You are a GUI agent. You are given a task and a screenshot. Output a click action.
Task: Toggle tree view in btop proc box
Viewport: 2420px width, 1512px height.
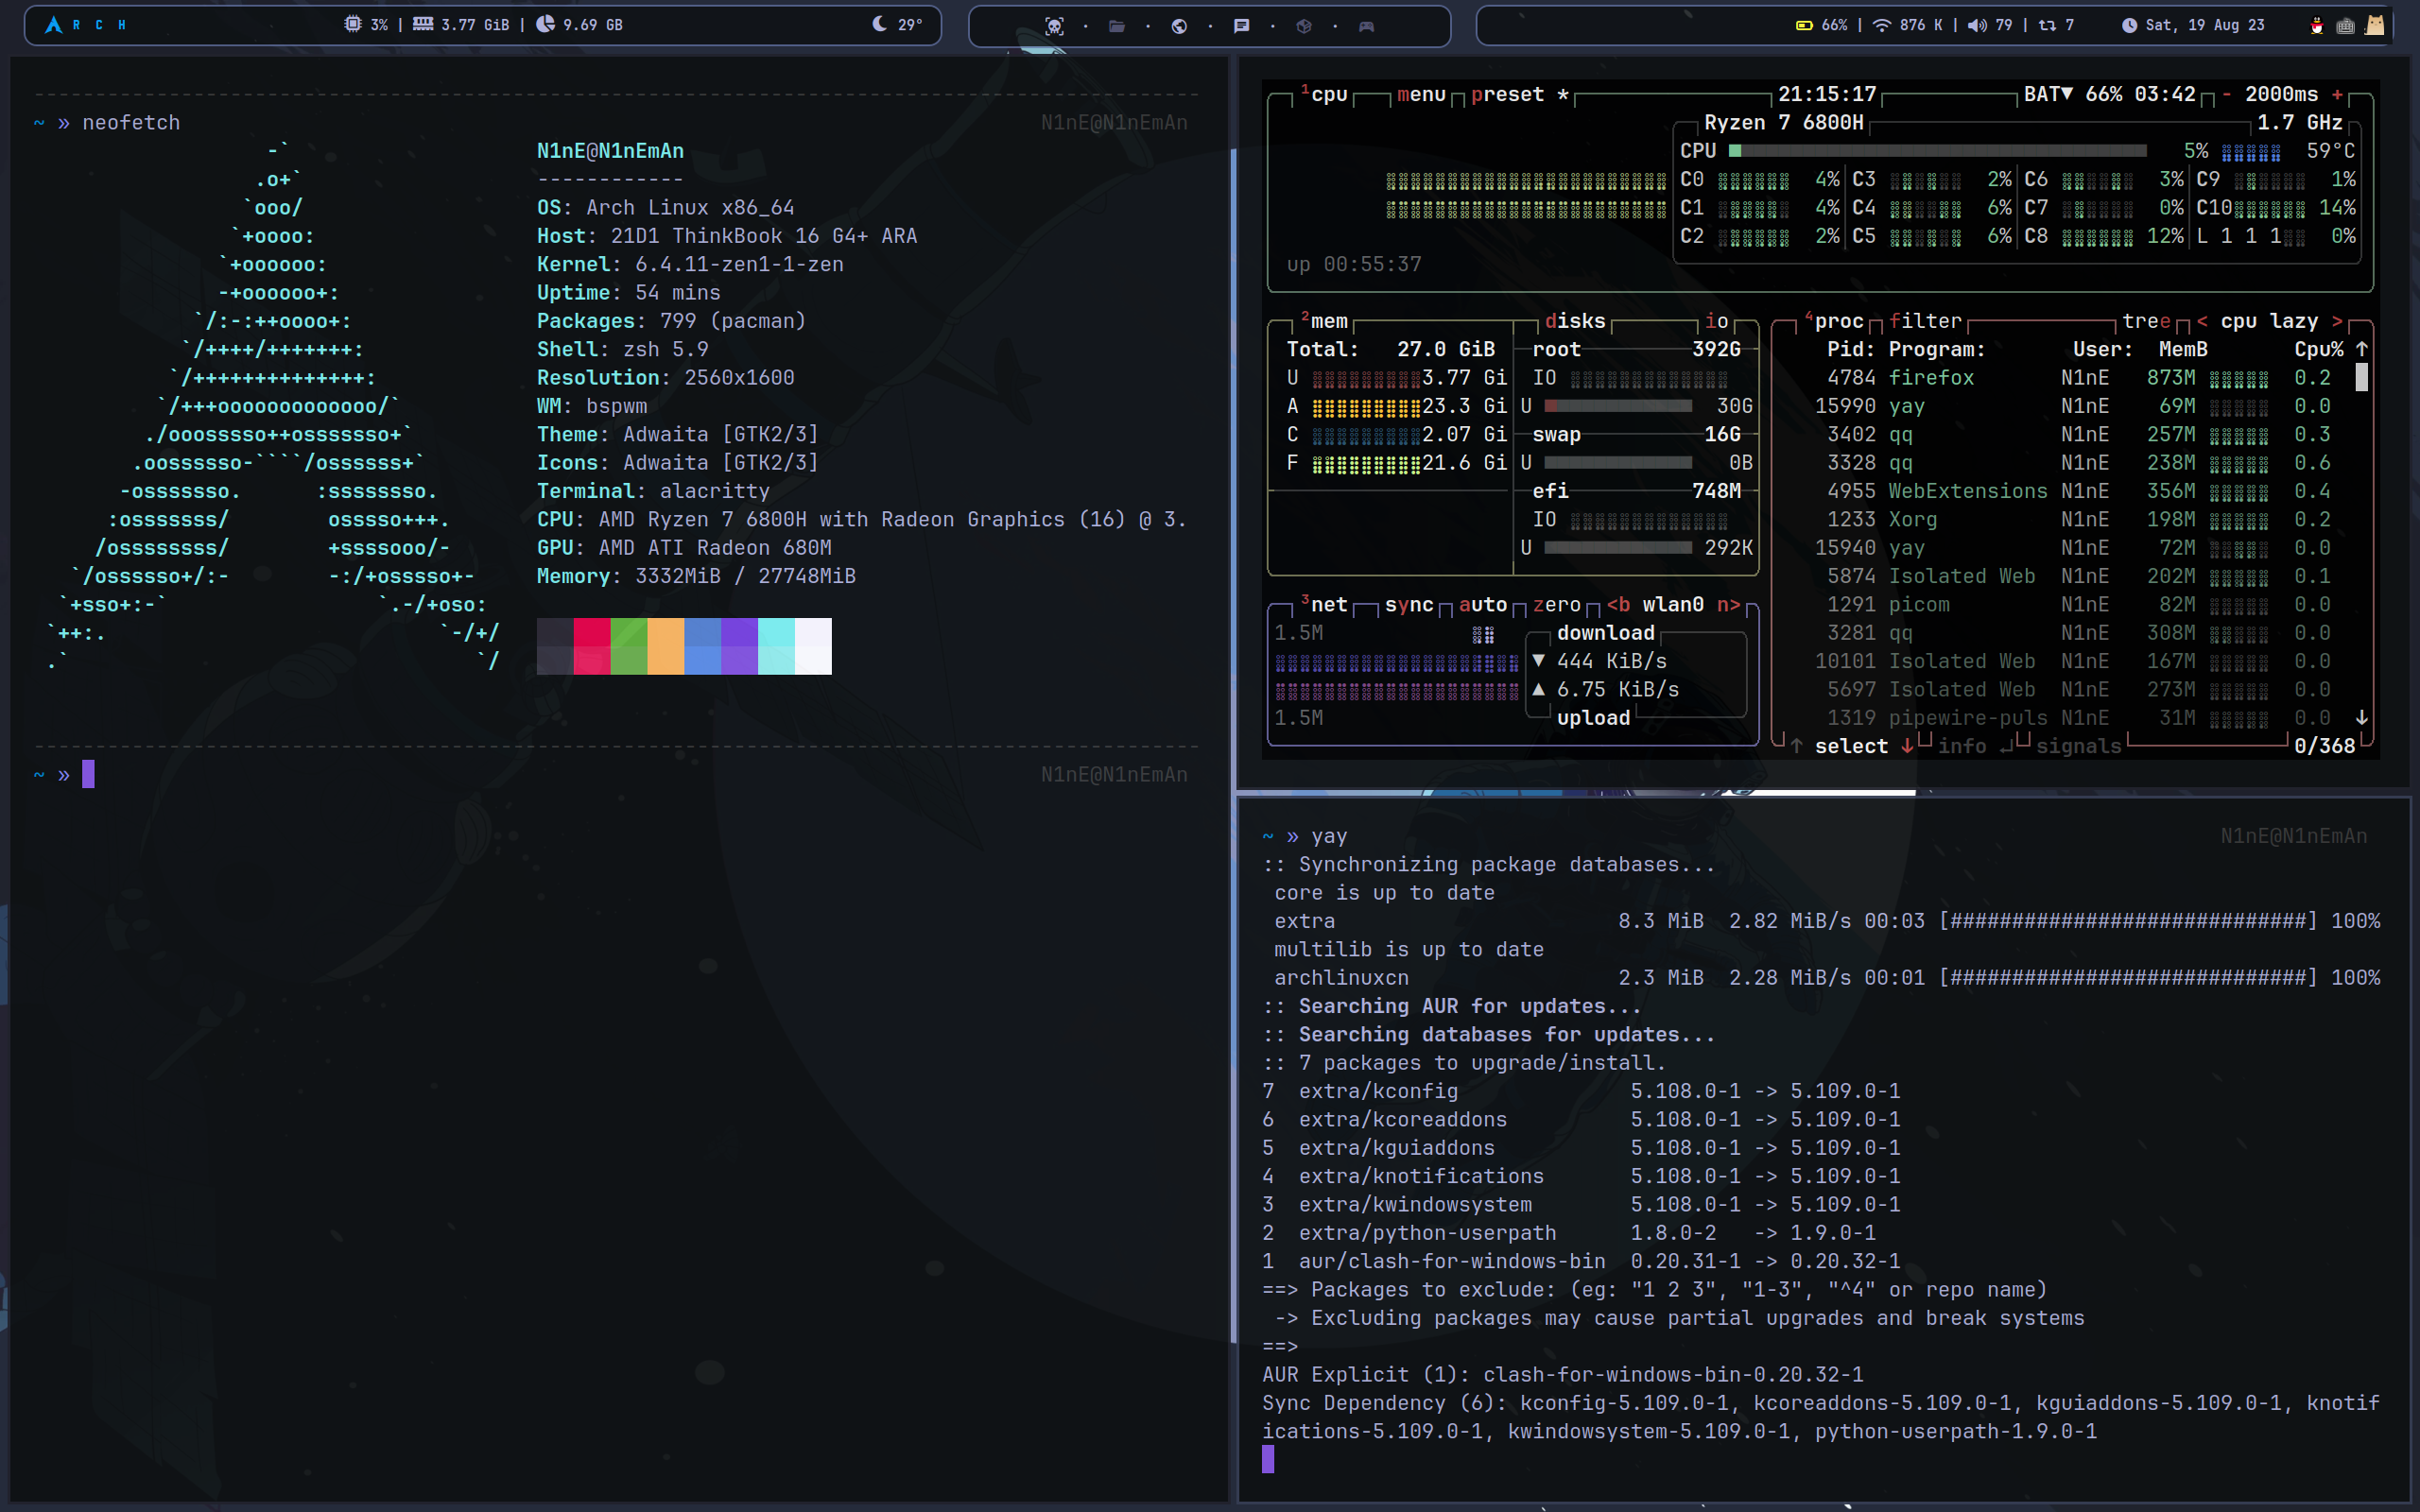pyautogui.click(x=2146, y=321)
